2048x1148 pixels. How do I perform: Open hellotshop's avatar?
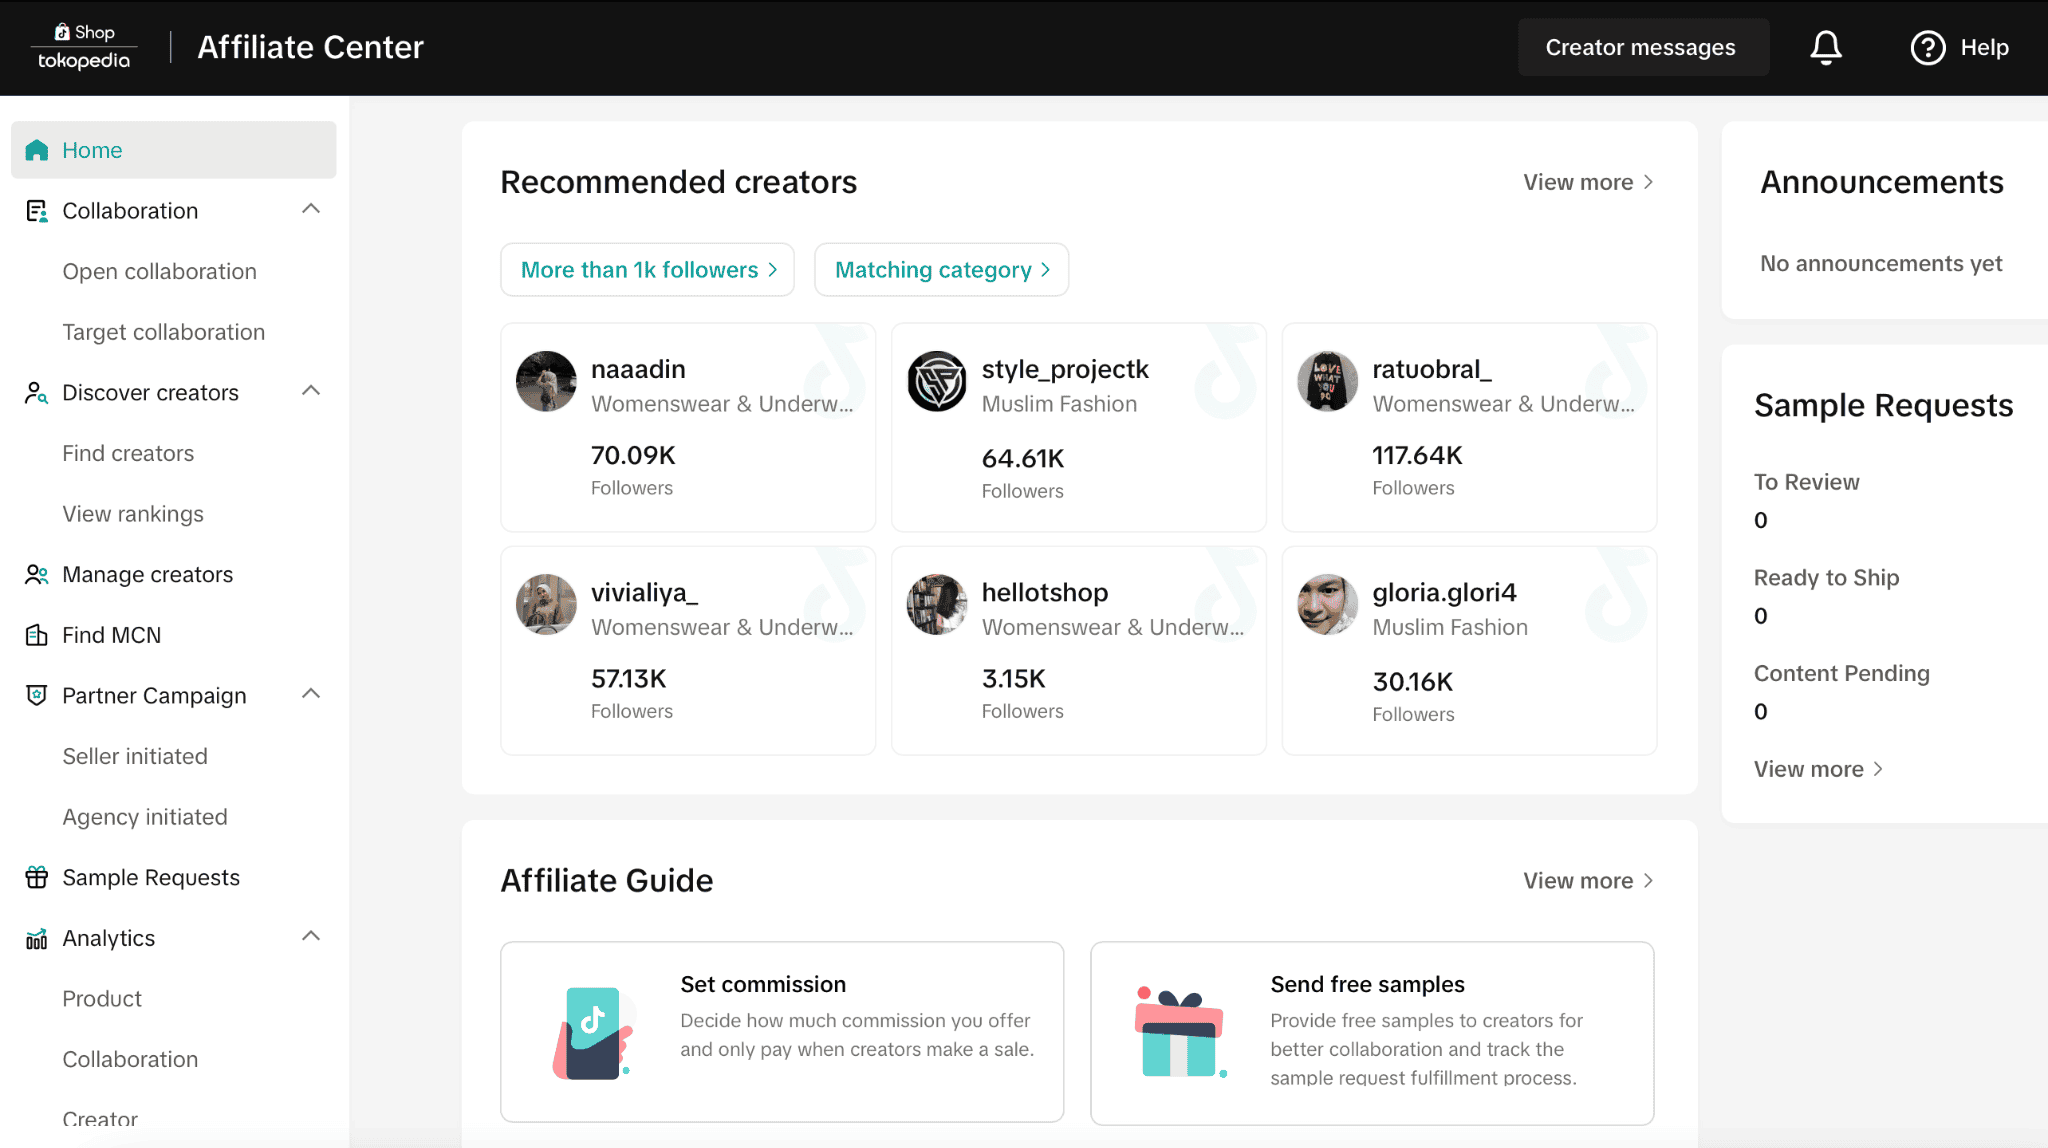point(937,604)
